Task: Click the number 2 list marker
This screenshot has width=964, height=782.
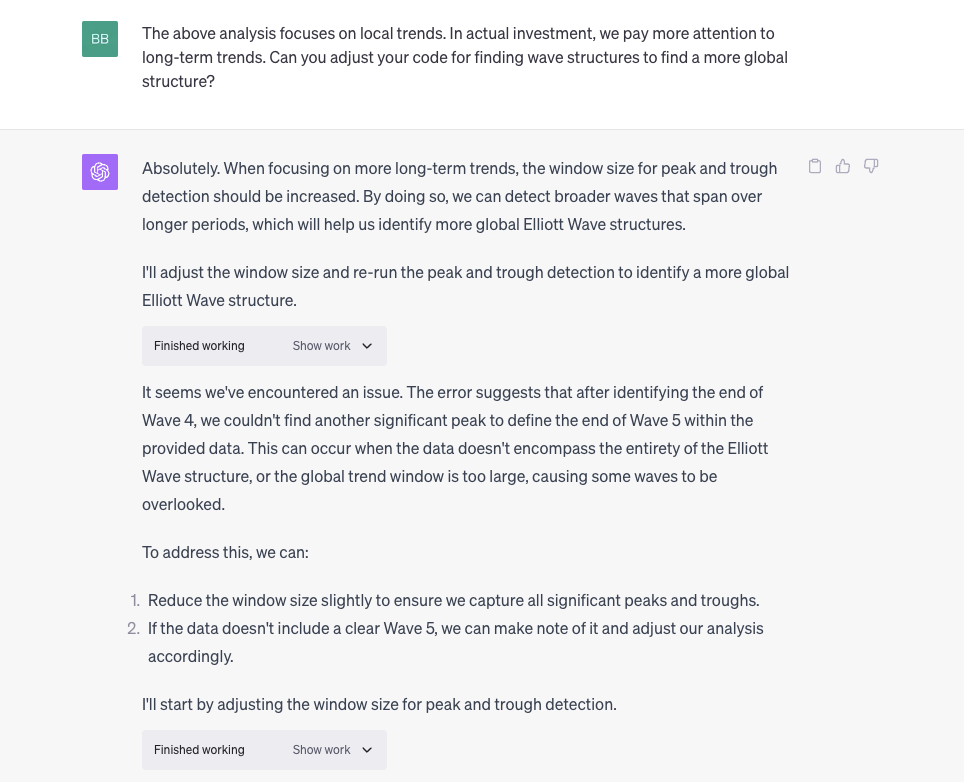Action: pos(133,629)
